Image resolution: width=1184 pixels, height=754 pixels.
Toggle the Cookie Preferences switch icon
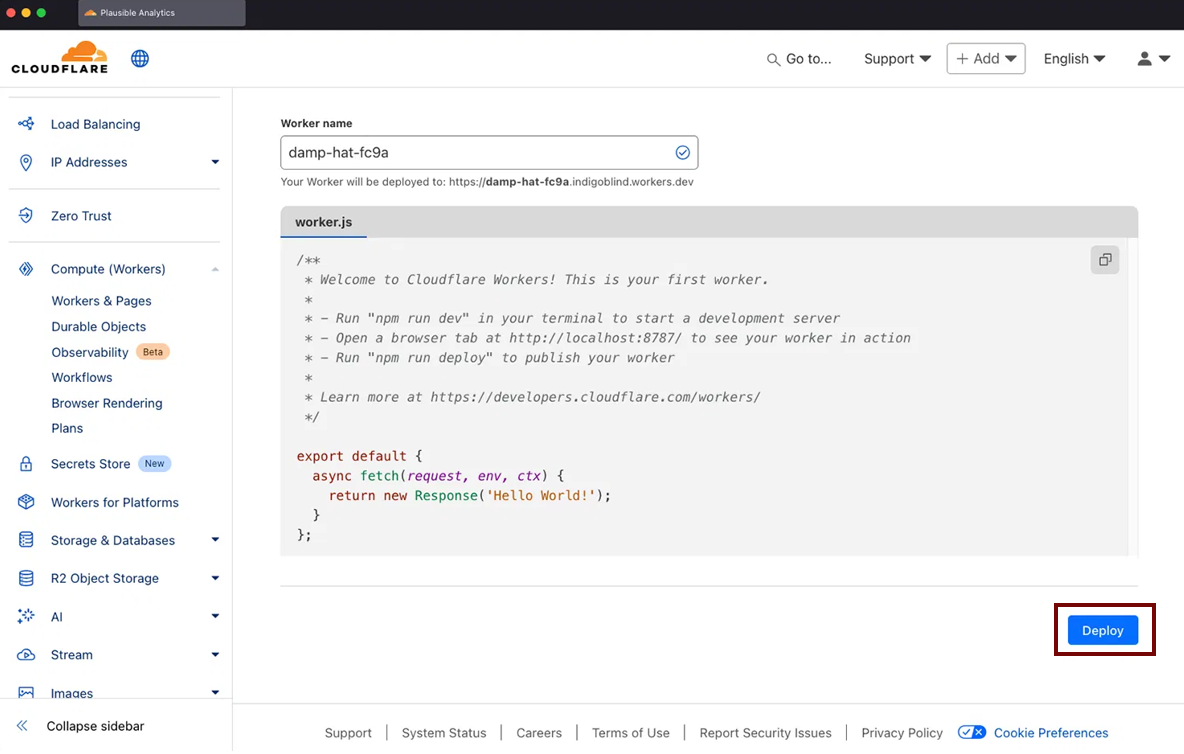[971, 733]
